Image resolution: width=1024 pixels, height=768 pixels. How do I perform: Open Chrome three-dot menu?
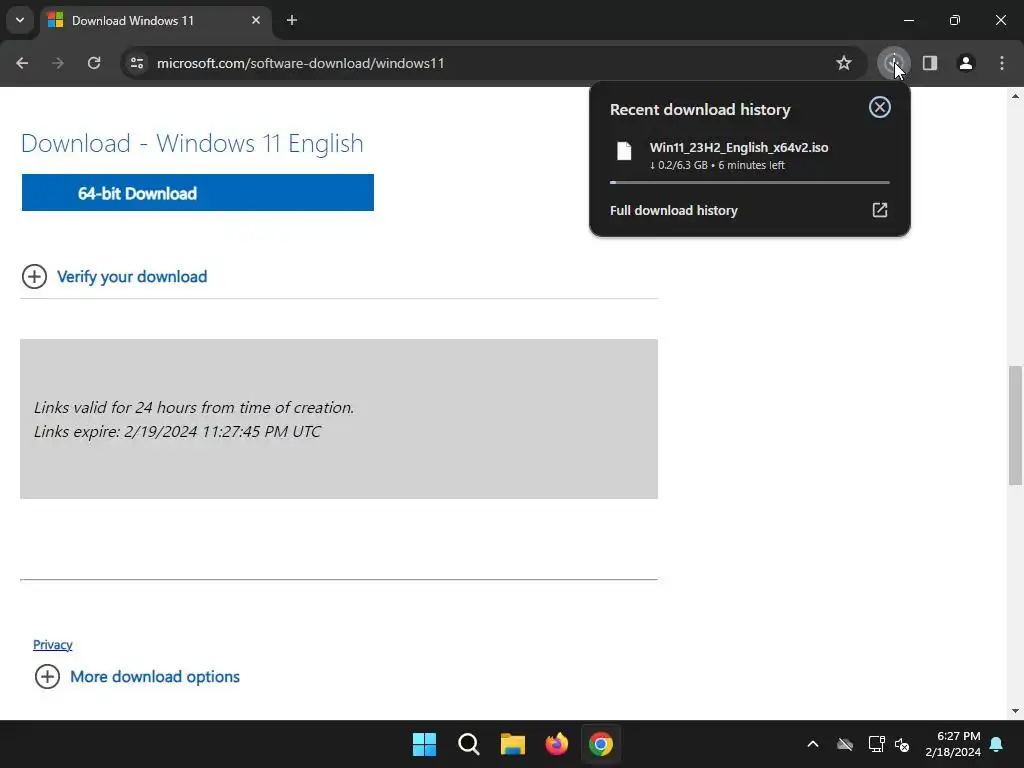click(1002, 63)
